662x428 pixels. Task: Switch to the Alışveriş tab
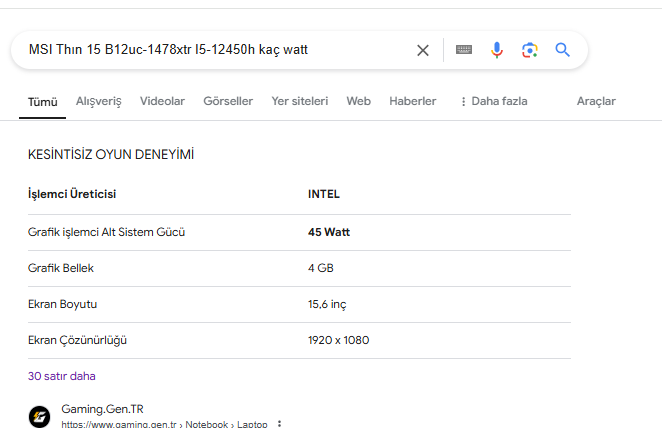[99, 101]
